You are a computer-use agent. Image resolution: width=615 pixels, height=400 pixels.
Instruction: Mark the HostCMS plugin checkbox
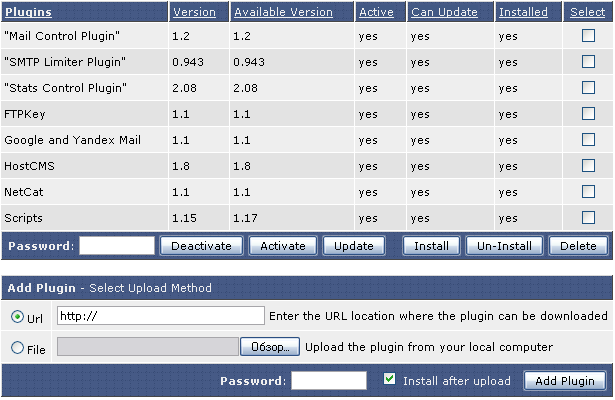coord(588,166)
